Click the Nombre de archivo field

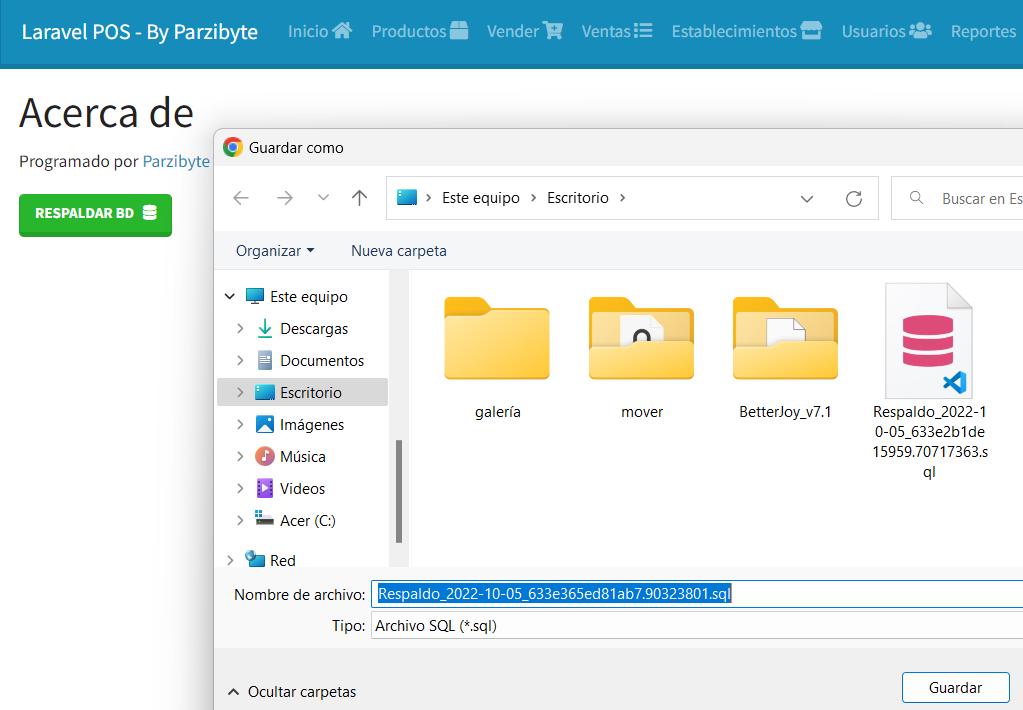click(x=697, y=594)
